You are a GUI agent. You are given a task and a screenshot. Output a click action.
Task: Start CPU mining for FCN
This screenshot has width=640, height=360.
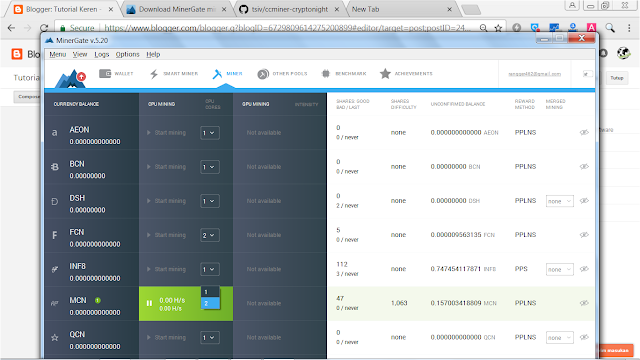click(x=166, y=235)
